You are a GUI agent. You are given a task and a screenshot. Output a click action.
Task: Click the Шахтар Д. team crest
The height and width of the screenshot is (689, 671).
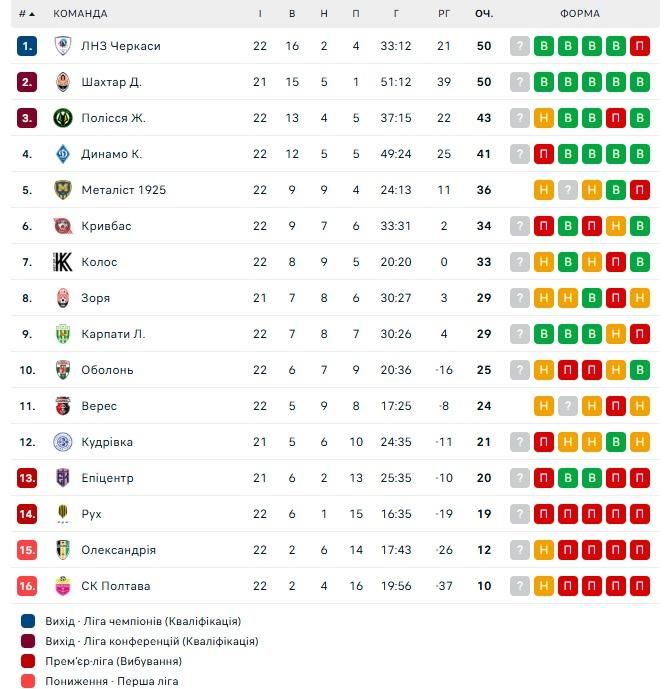click(63, 82)
